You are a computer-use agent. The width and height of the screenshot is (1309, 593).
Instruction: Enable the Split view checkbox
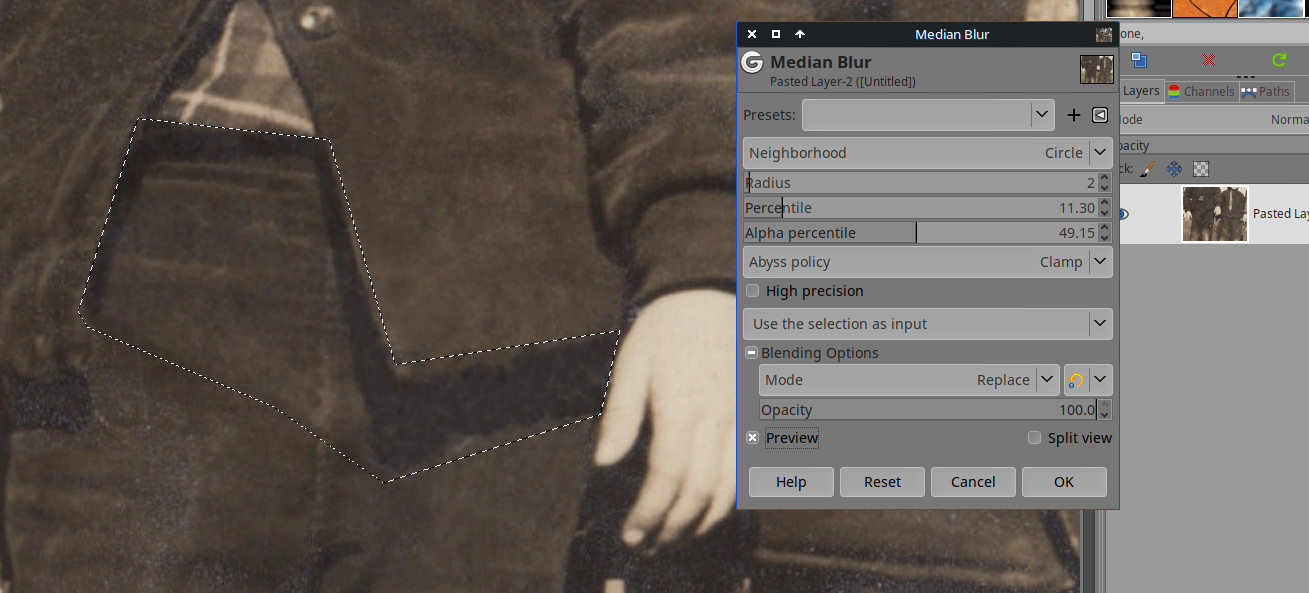click(x=1035, y=438)
